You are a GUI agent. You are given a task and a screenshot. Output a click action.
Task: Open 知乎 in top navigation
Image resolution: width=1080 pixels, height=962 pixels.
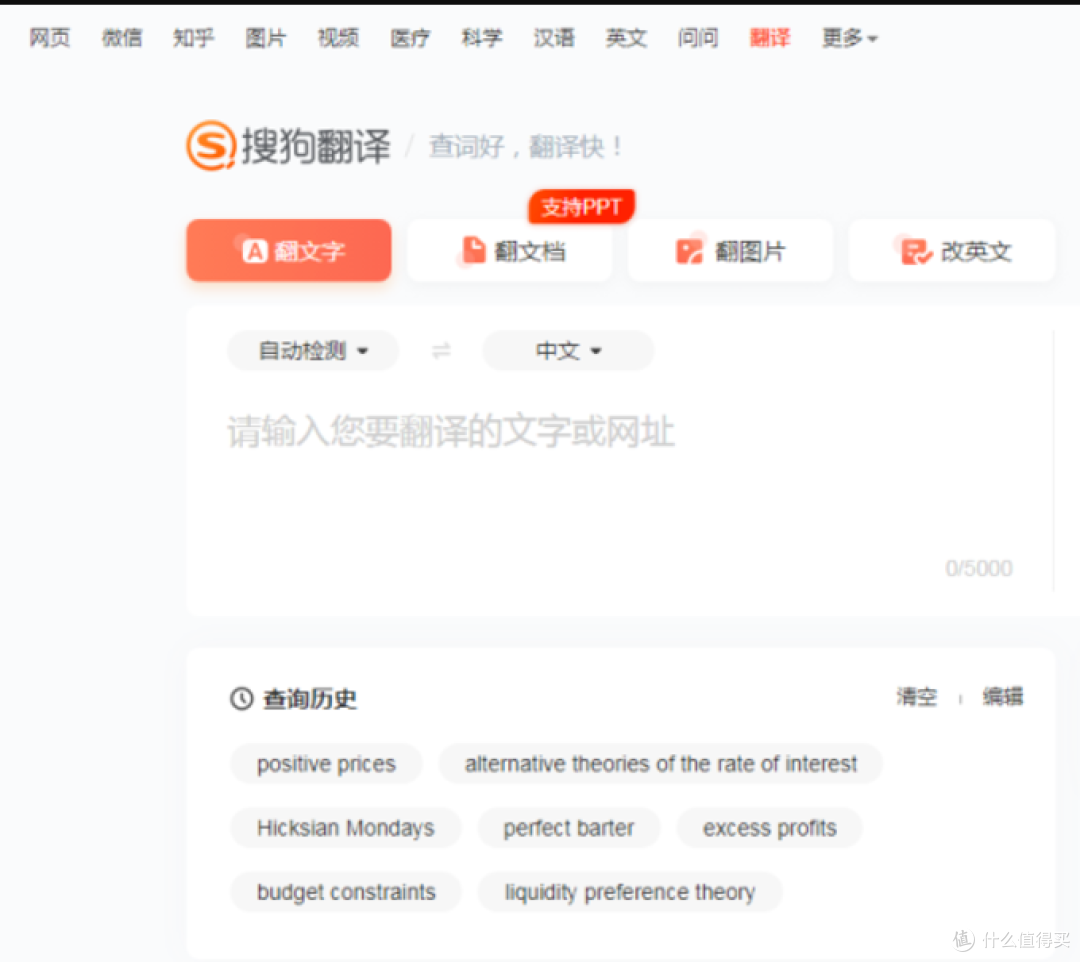coord(194,38)
